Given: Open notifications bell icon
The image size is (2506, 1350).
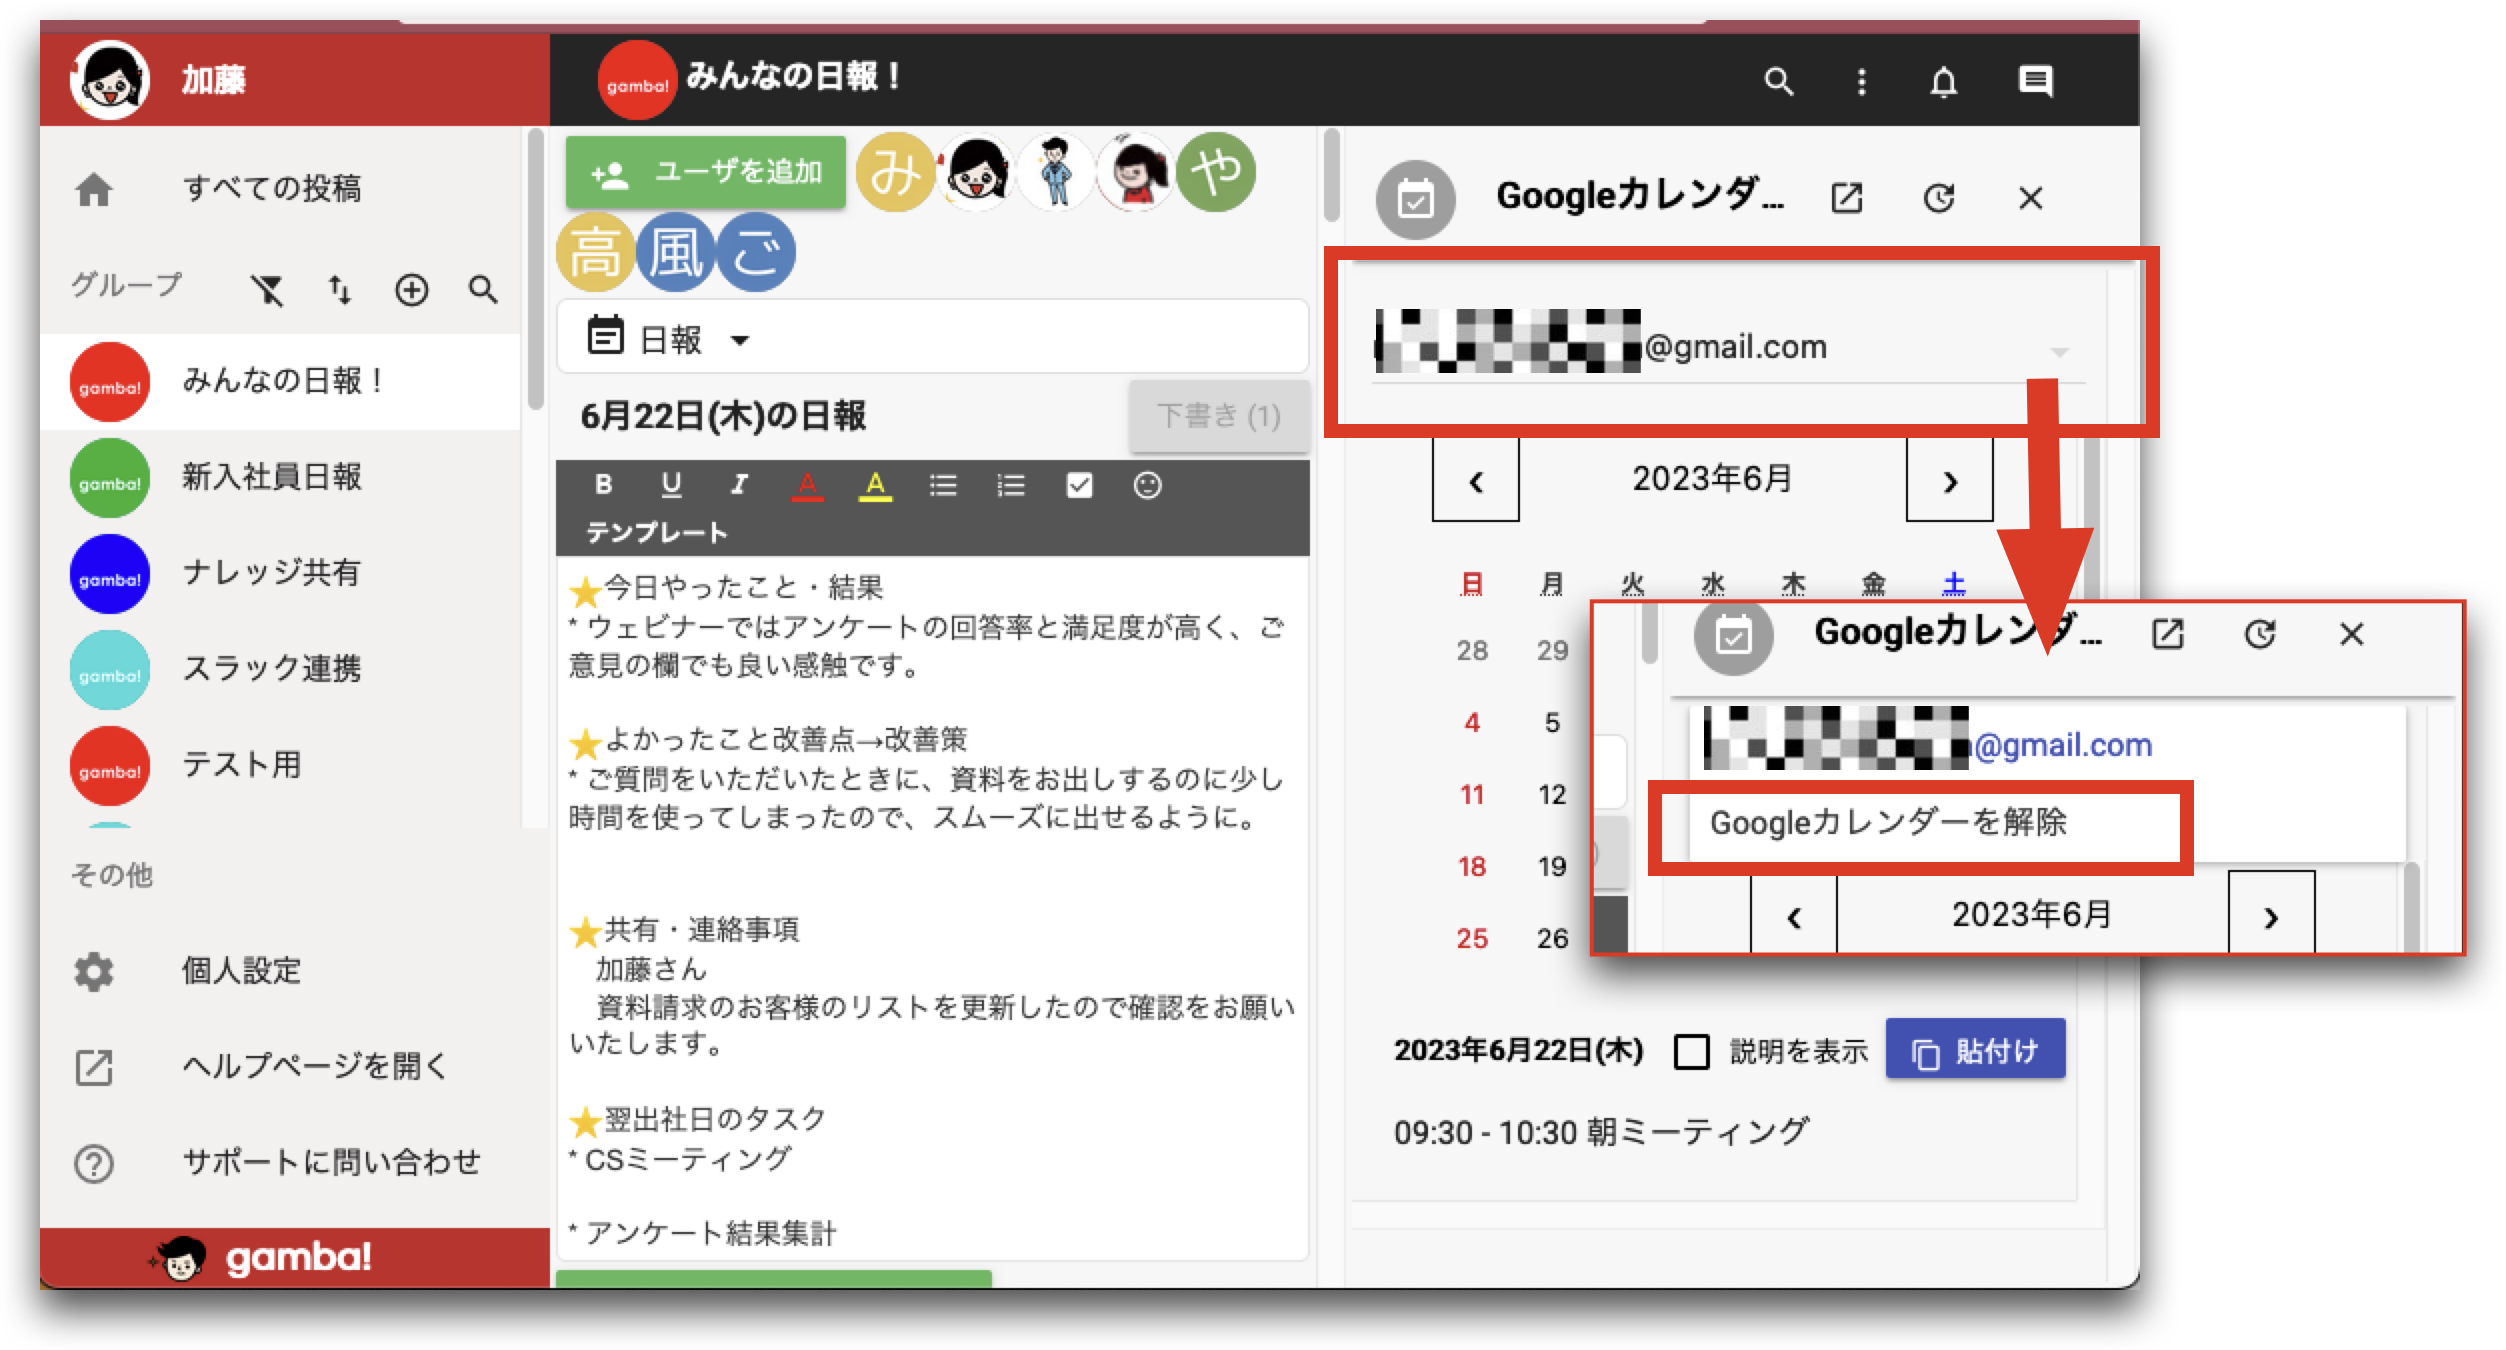Looking at the screenshot, I should pyautogui.click(x=1943, y=81).
